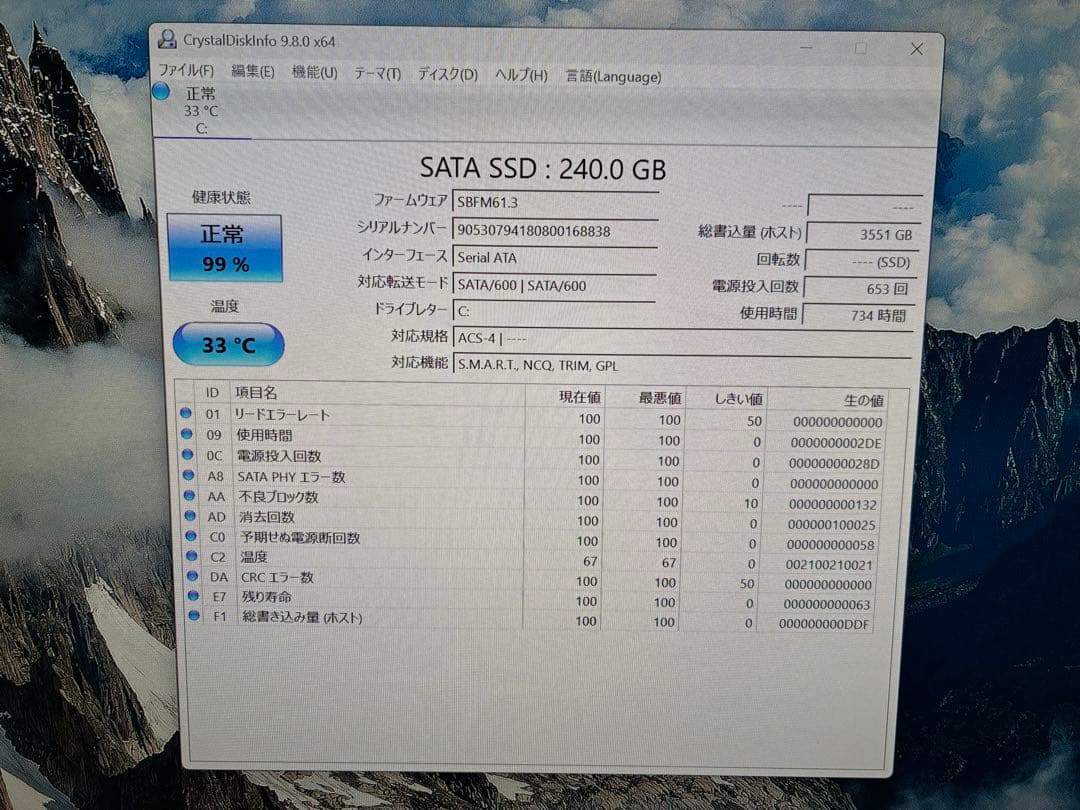The height and width of the screenshot is (810, 1080).
Task: Select the 総書き込み量 (ホスト) row name
Action: (302, 617)
